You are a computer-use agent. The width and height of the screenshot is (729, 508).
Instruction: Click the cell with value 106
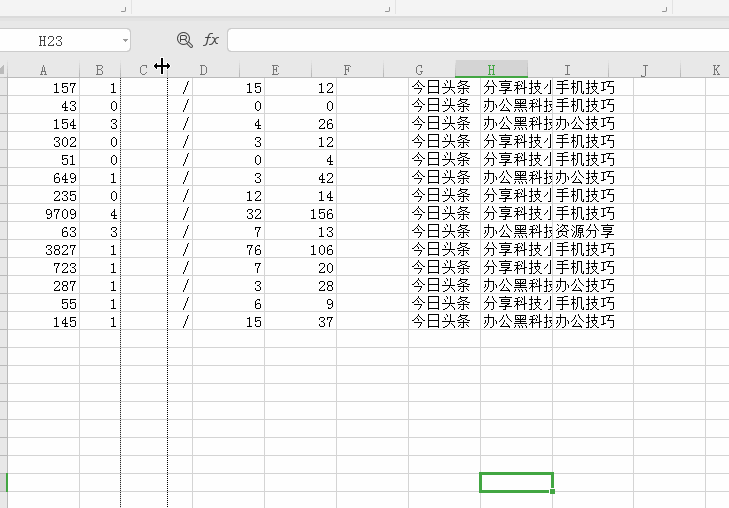pyautogui.click(x=300, y=250)
